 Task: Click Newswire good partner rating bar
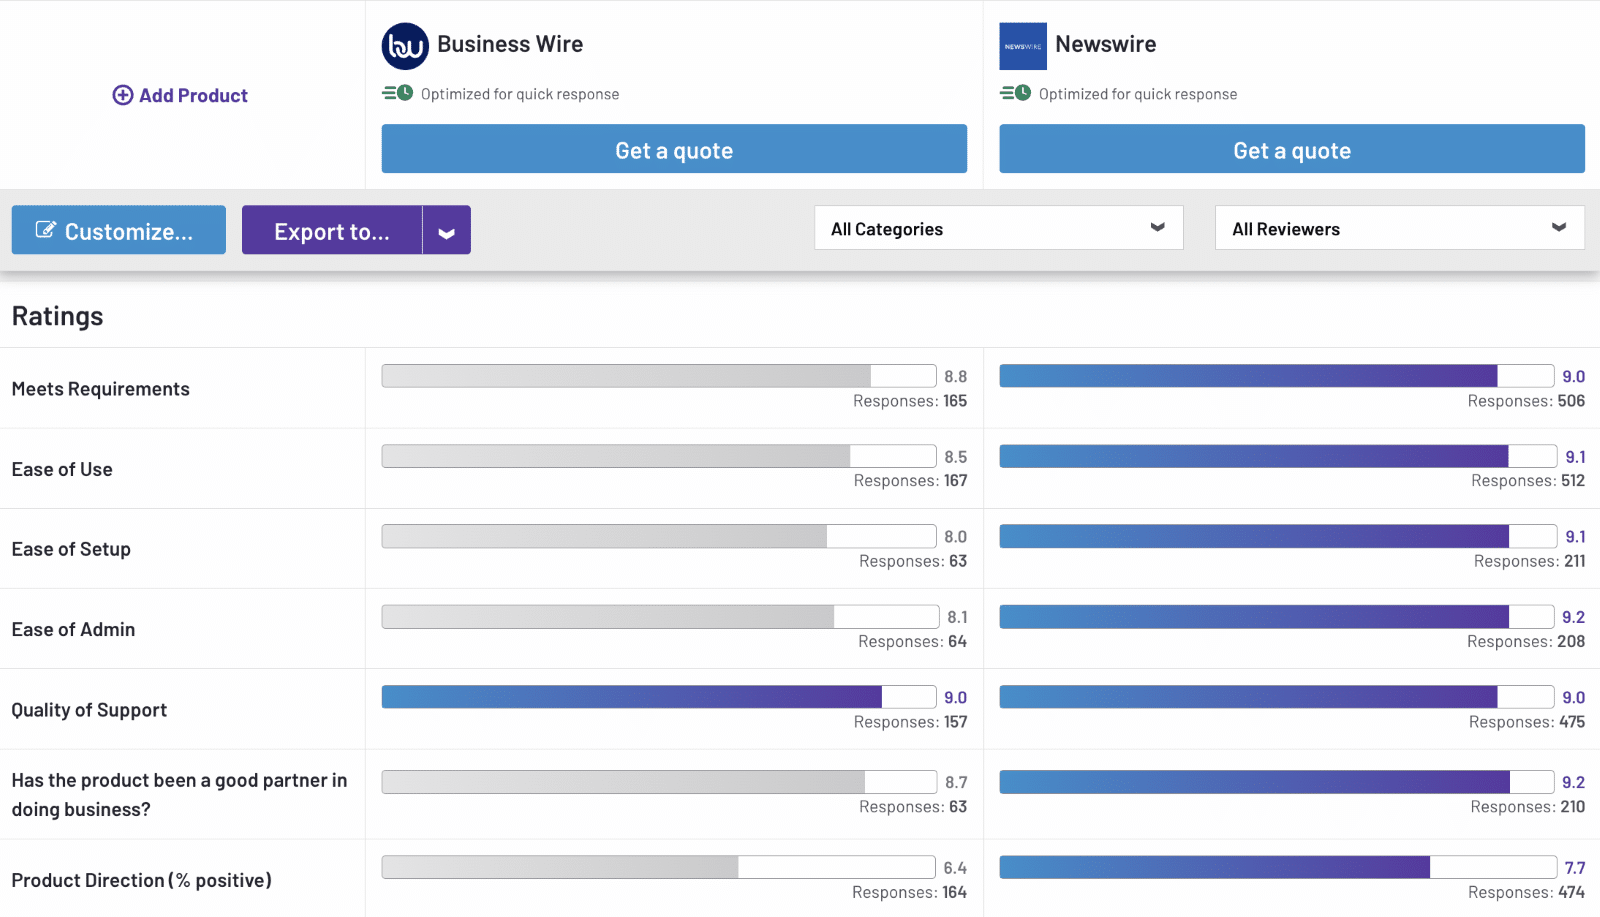click(1277, 782)
